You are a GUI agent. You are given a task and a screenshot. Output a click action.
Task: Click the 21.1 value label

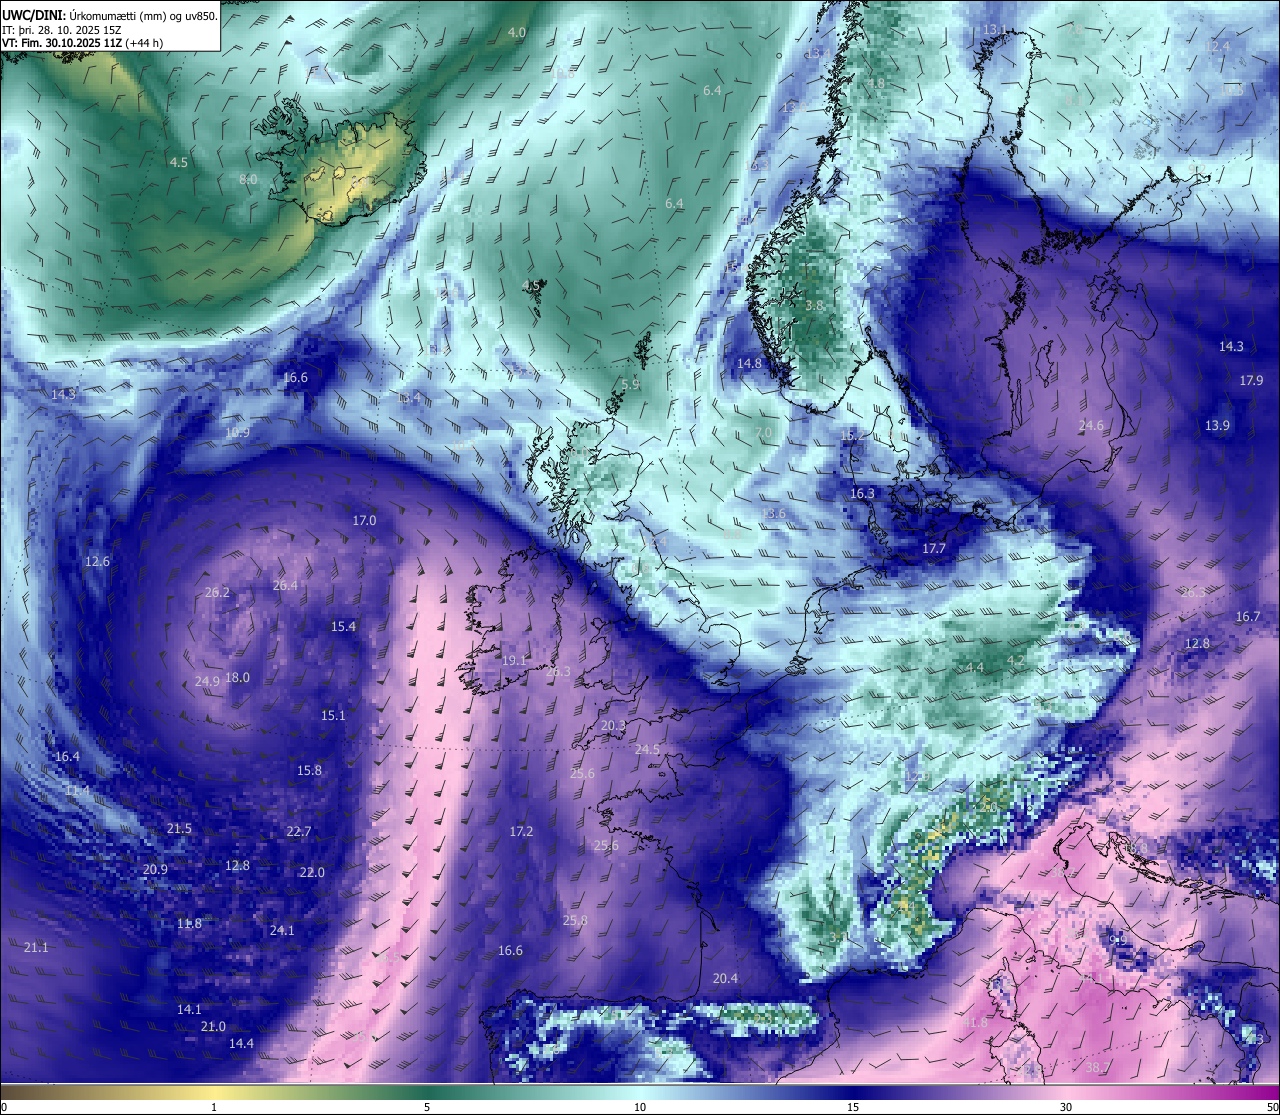click(x=35, y=947)
